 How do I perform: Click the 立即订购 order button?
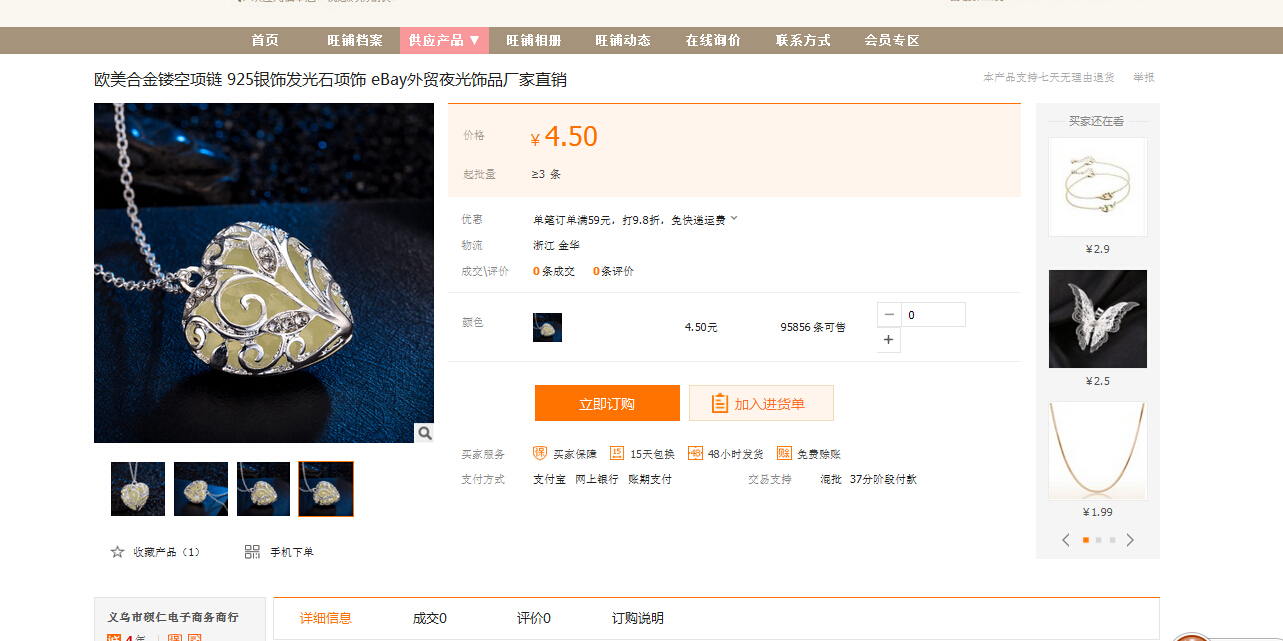607,404
